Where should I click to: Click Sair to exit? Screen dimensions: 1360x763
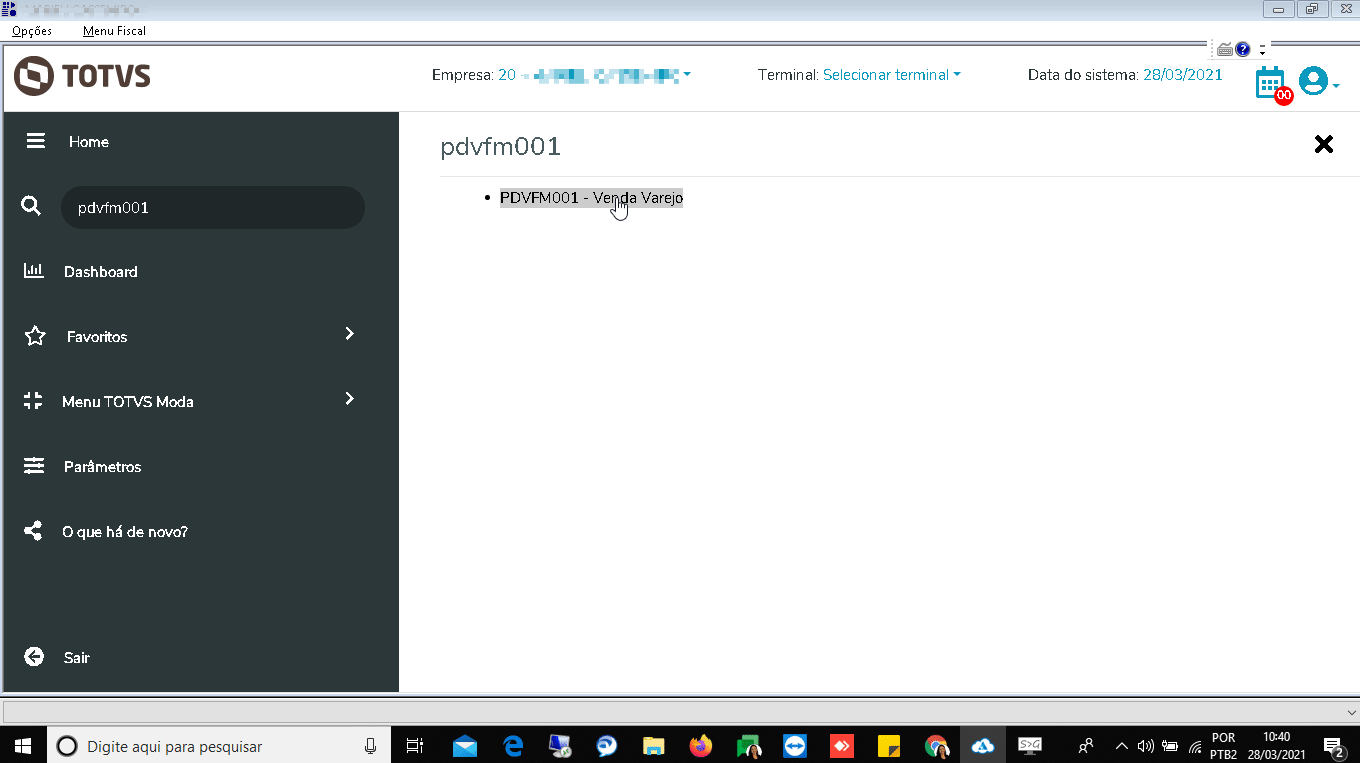pos(77,658)
